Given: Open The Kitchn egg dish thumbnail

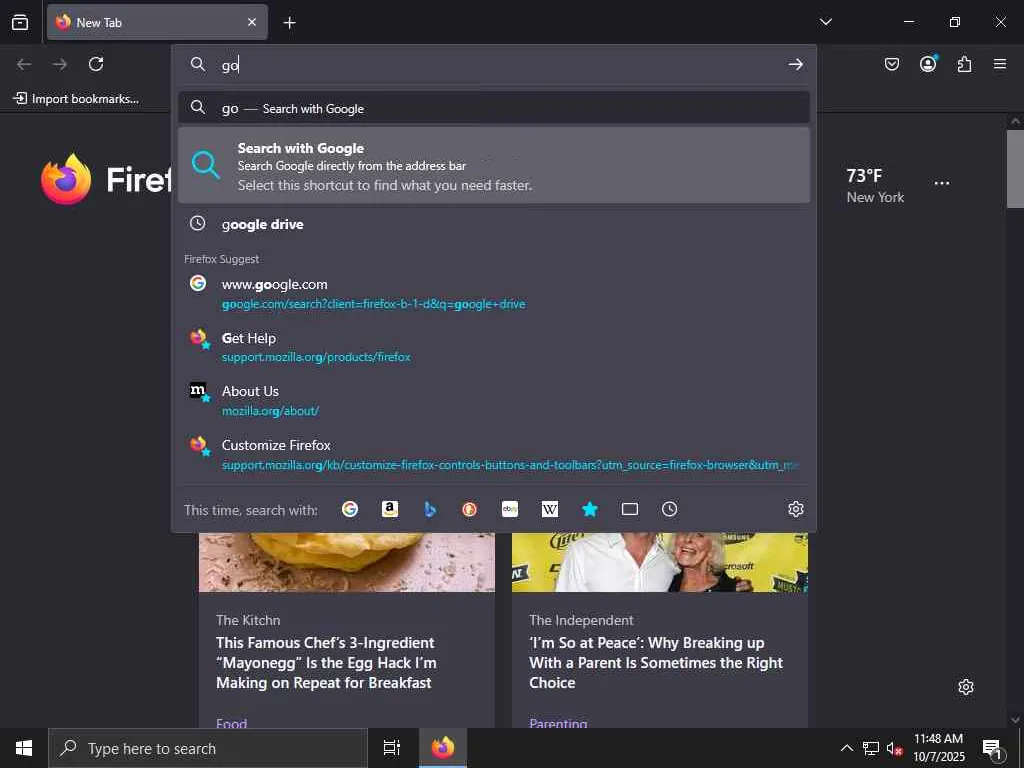Looking at the screenshot, I should [347, 562].
